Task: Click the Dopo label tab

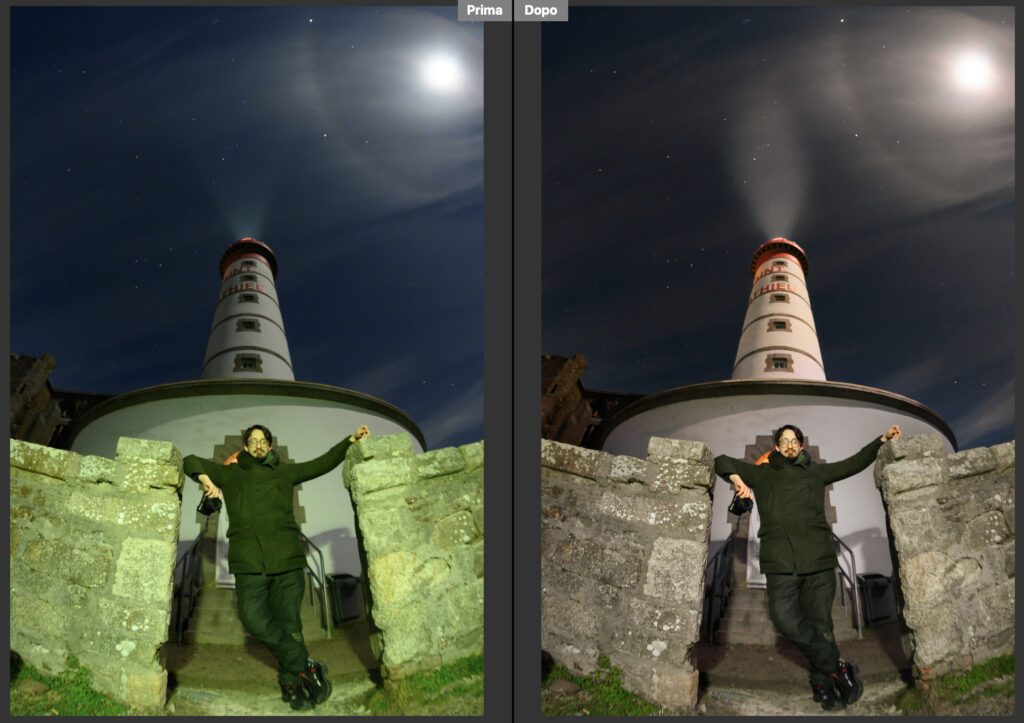Action: (541, 11)
